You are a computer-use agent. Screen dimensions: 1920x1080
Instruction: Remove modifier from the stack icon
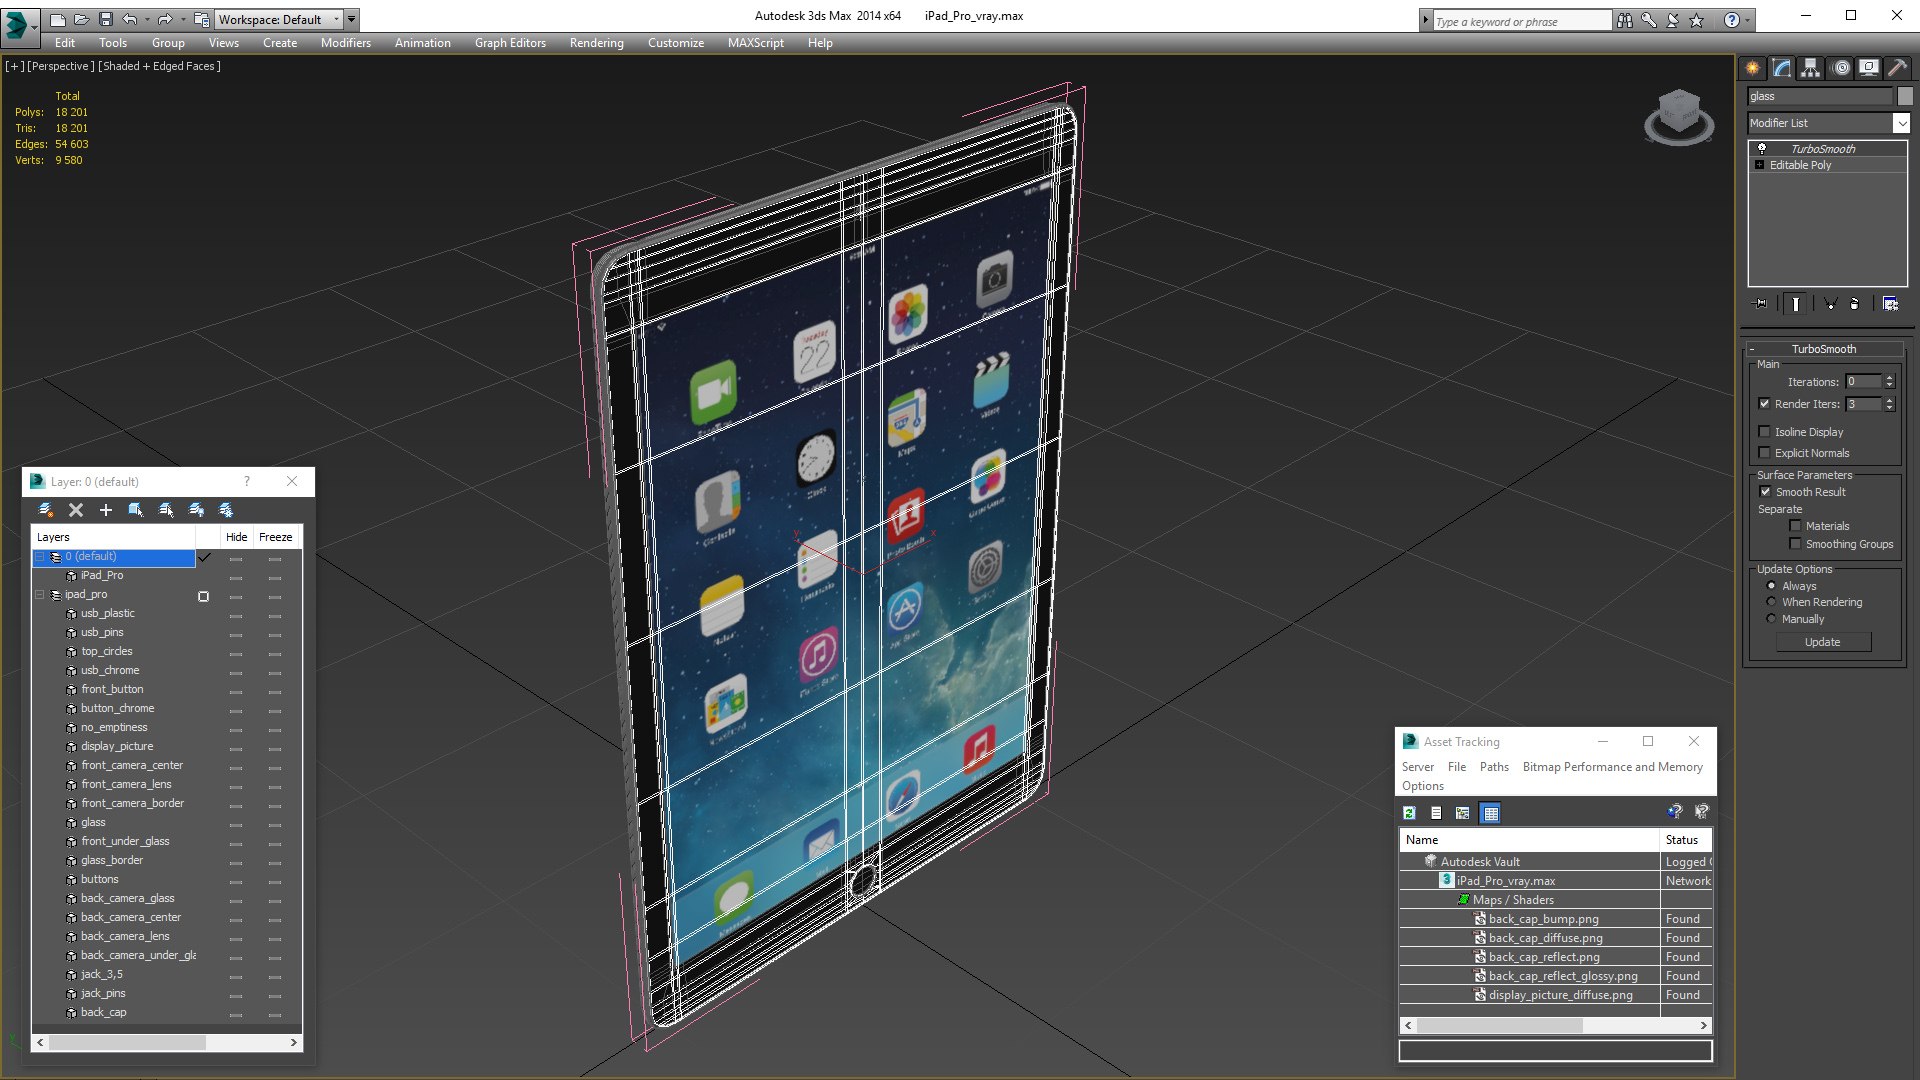coord(1855,304)
